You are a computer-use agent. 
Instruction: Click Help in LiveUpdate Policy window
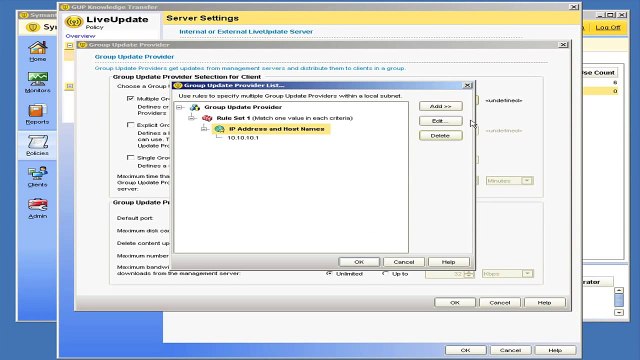coord(555,350)
